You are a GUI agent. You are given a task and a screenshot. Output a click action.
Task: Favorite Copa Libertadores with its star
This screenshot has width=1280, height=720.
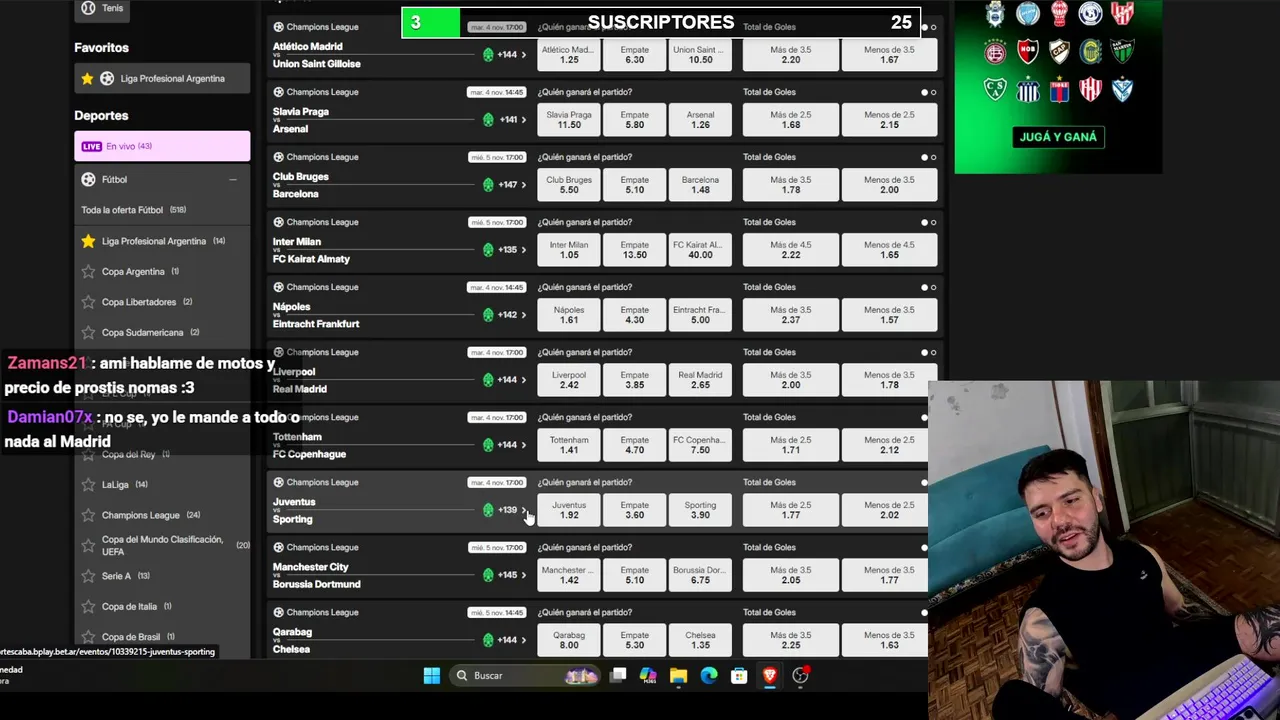88,302
